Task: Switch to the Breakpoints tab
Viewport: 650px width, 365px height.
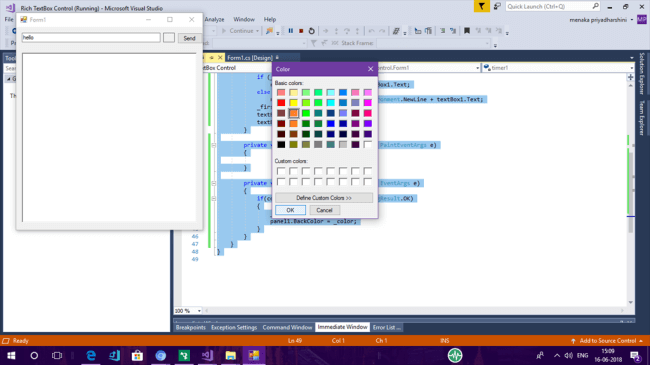Action: (191, 327)
